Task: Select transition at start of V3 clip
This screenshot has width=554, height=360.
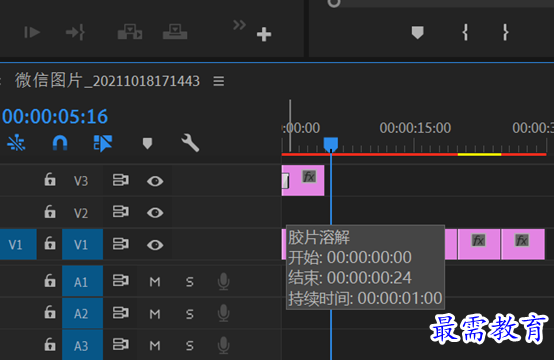Action: click(285, 181)
